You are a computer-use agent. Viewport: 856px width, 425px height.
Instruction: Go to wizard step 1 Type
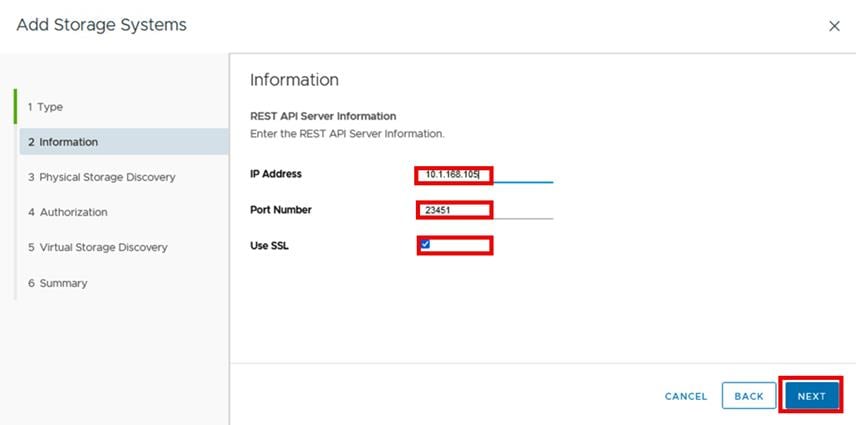point(45,107)
